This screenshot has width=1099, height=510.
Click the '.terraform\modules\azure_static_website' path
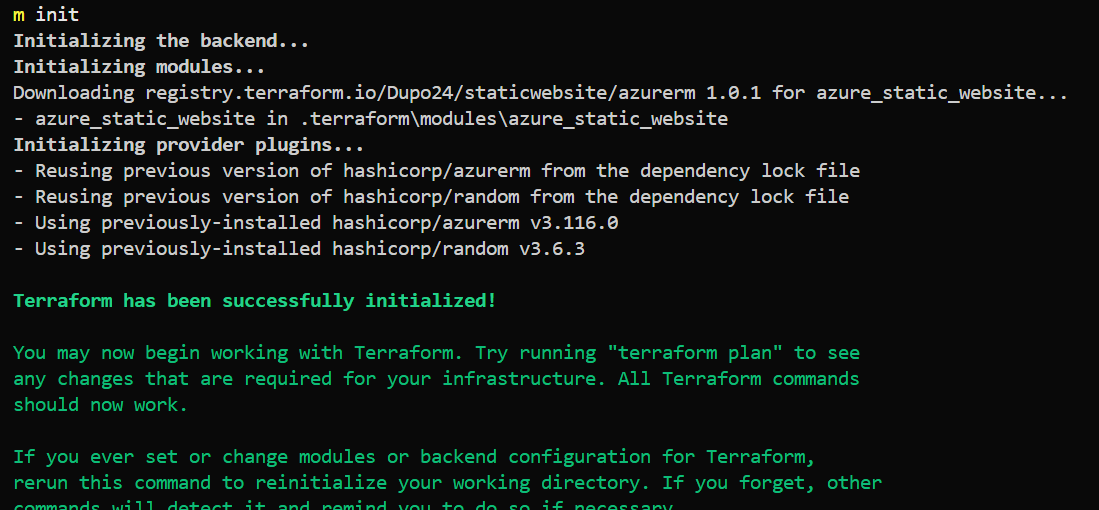click(x=514, y=118)
